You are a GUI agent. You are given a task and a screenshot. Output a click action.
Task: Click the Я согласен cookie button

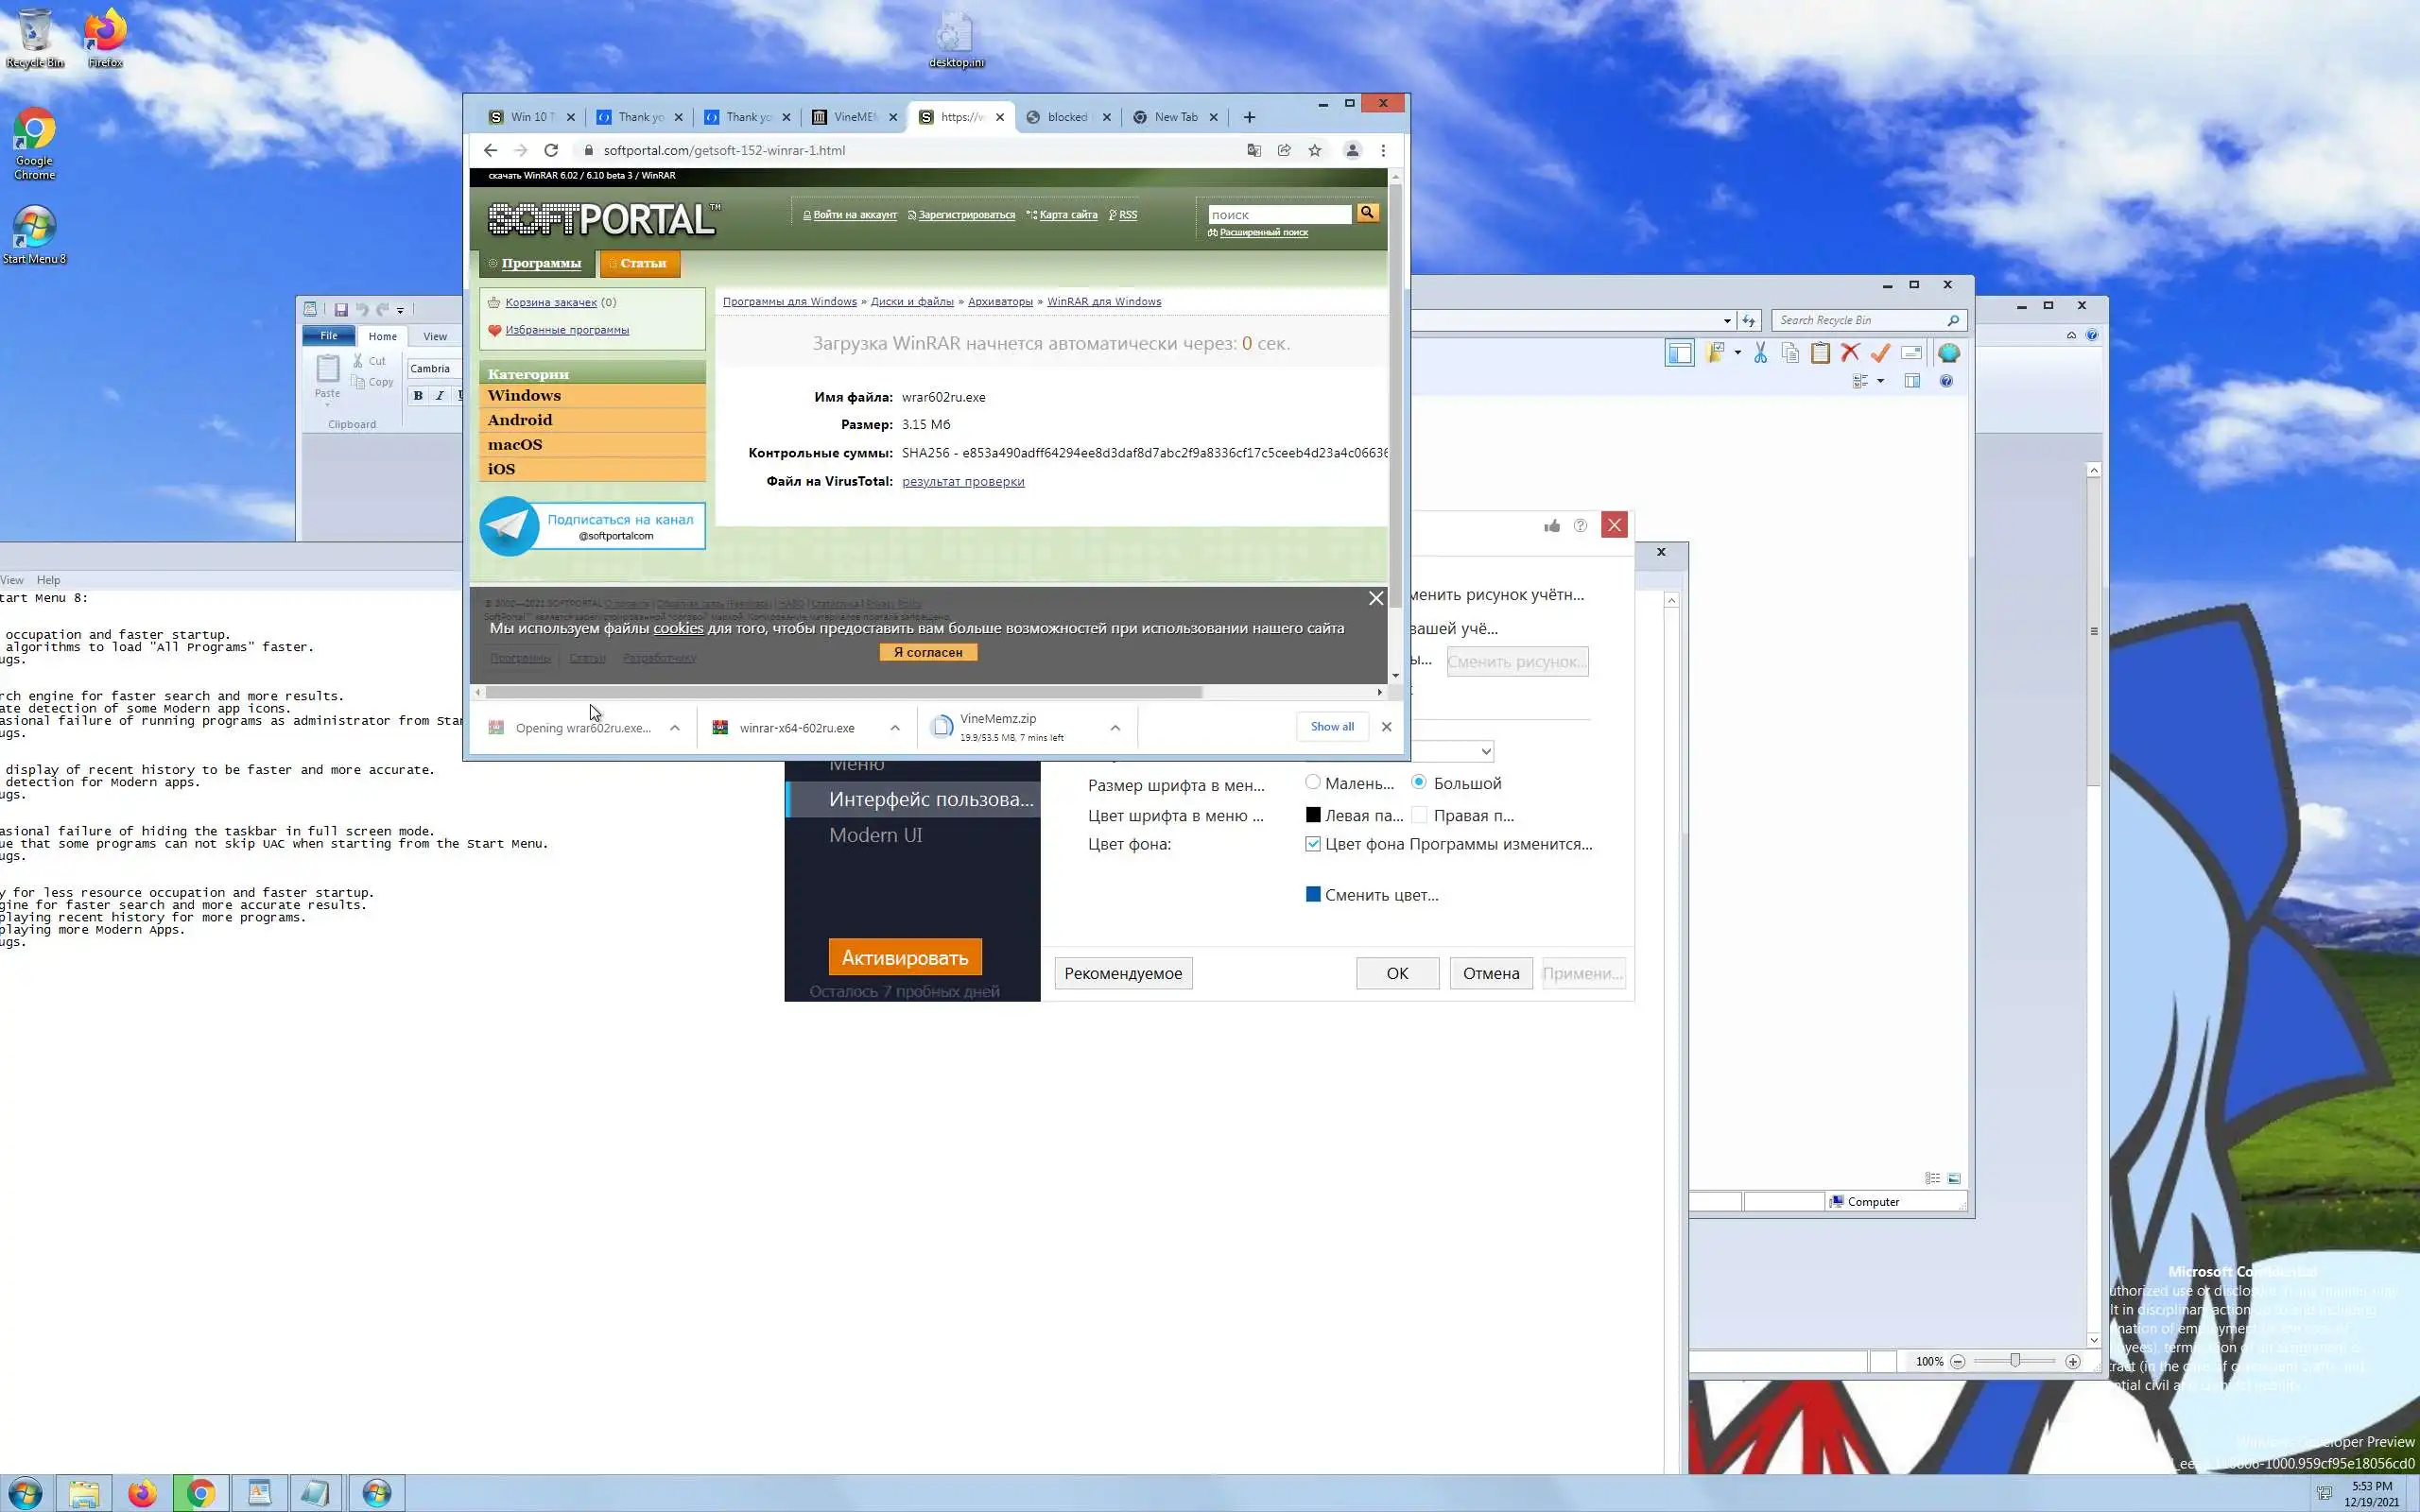pyautogui.click(x=928, y=652)
